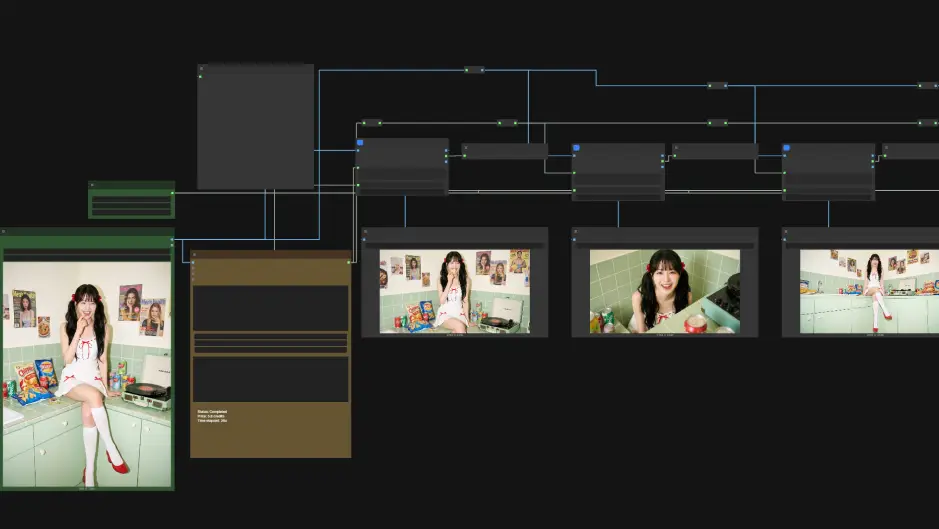Collapse the preview node showing the close-up smiling face

point(575,232)
